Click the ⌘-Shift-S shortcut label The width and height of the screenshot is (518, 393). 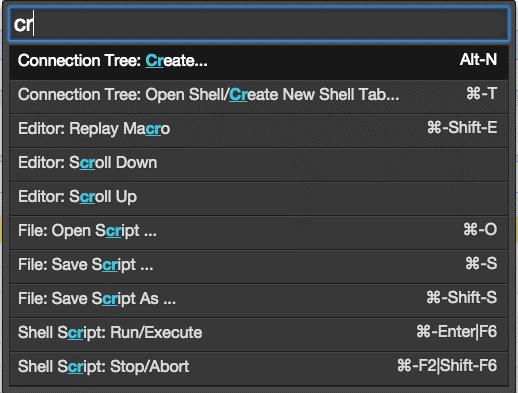point(462,297)
